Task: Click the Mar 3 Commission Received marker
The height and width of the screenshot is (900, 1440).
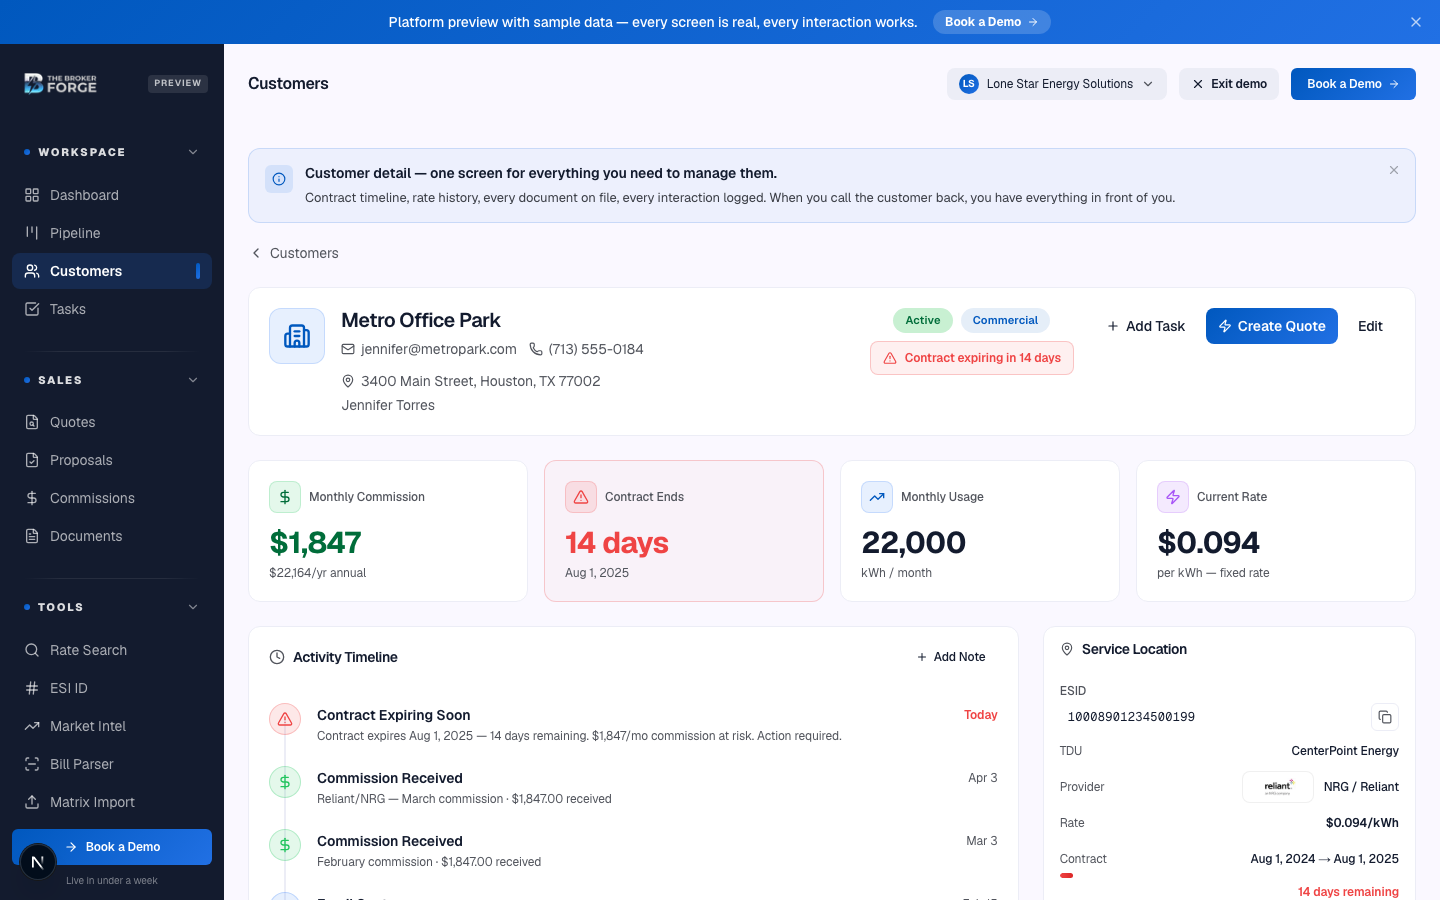Action: tap(285, 845)
